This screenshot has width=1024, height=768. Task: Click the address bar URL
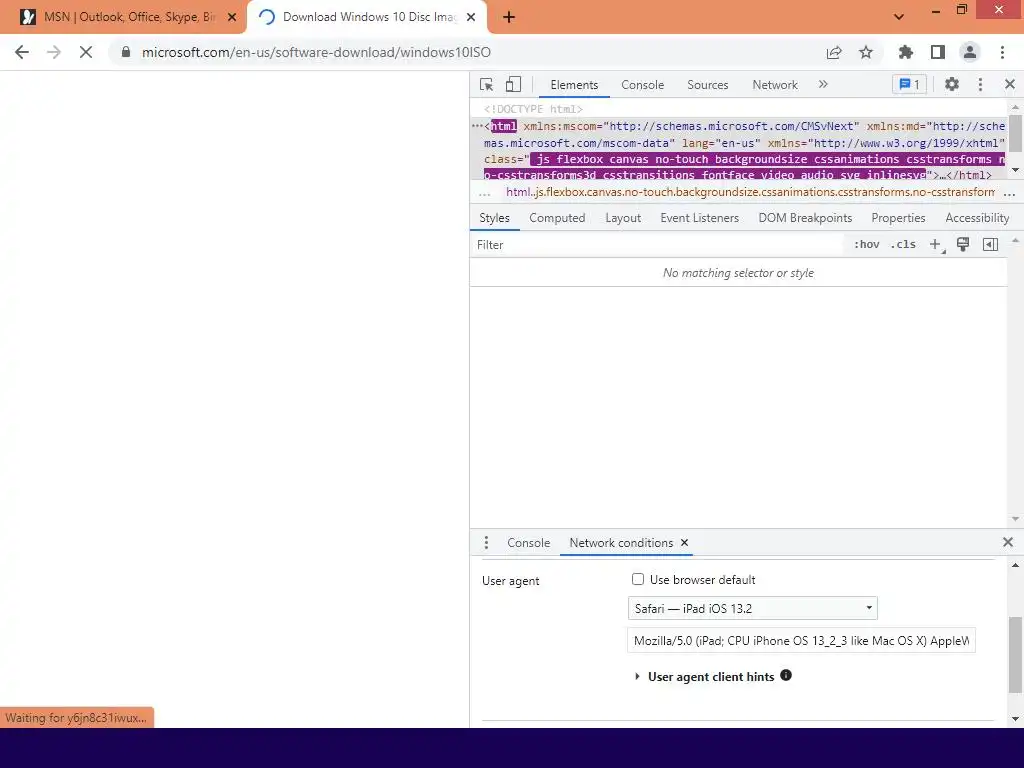(316, 52)
